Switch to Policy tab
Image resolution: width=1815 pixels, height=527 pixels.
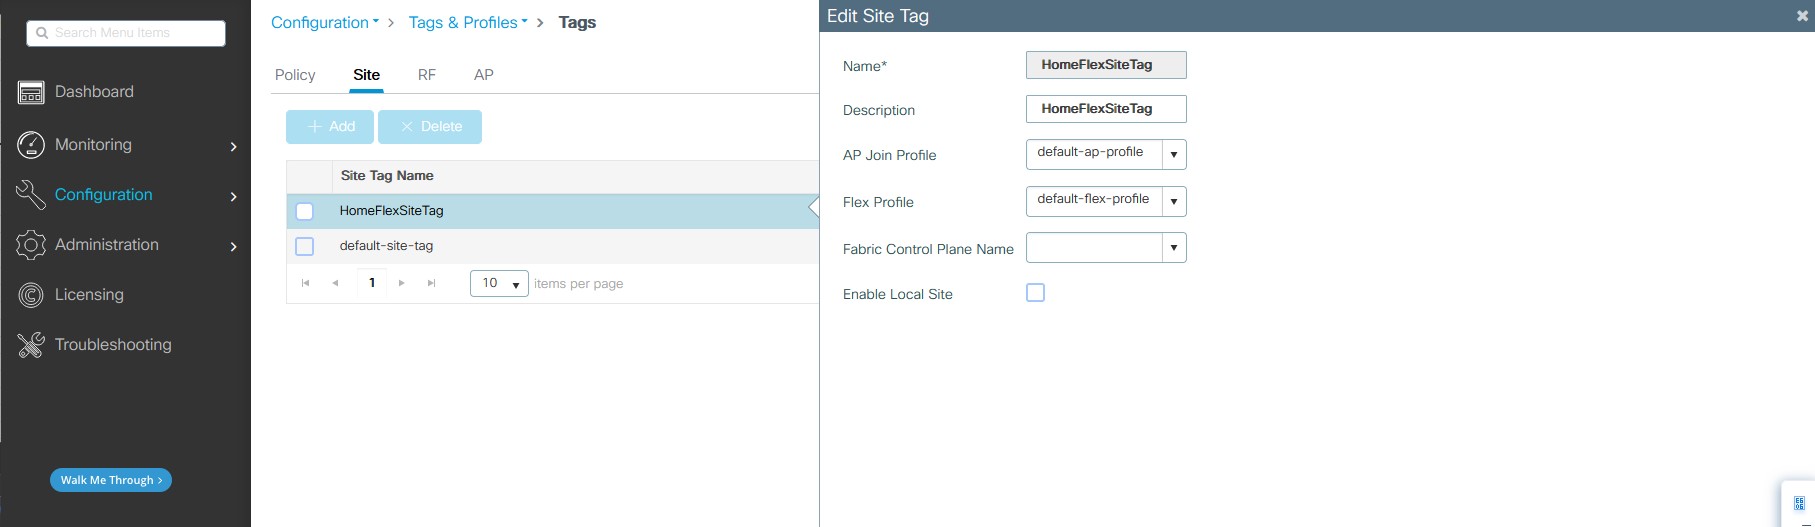(295, 75)
